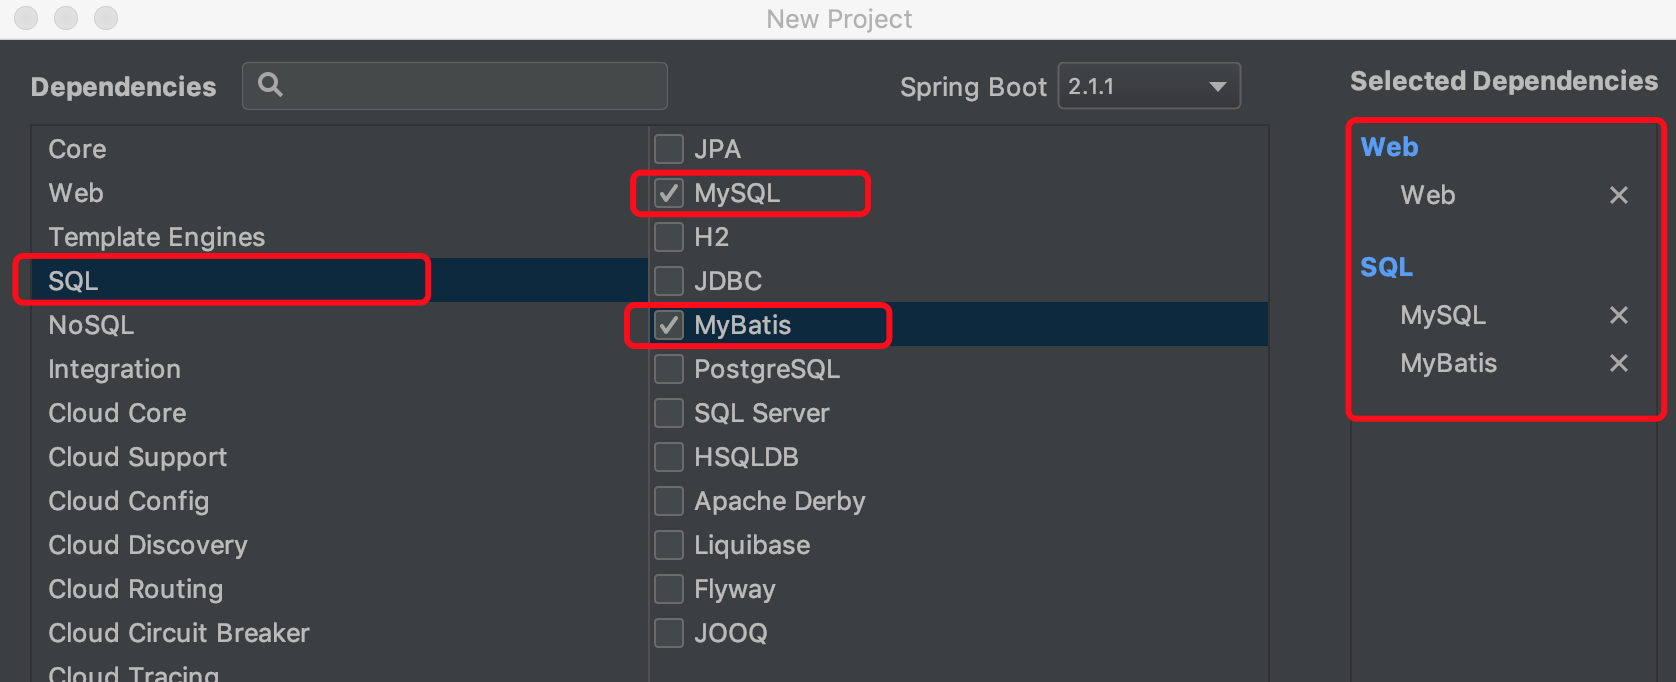The height and width of the screenshot is (682, 1676).
Task: Open the Cloud Support category
Action: pyautogui.click(x=340, y=457)
